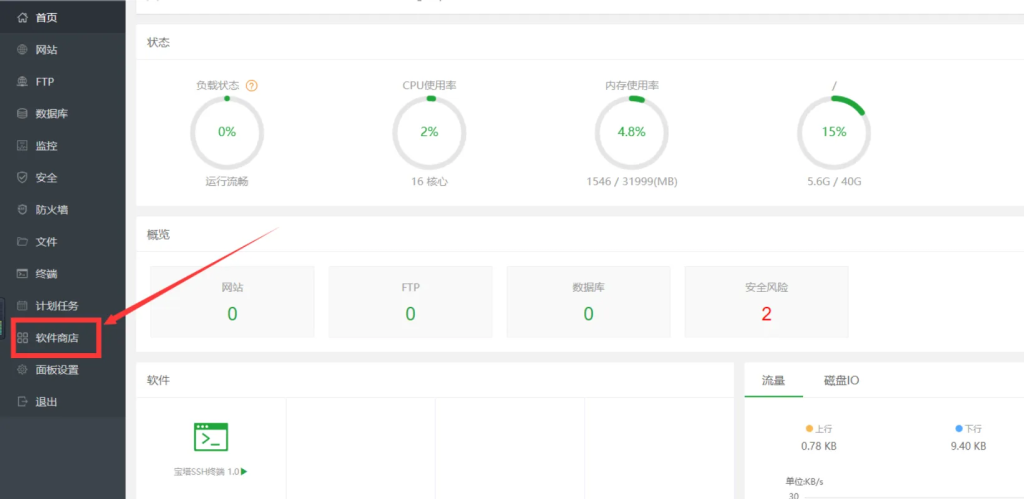The width and height of the screenshot is (1024, 499).
Task: Open the 安全 shield icon
Action: (23, 178)
